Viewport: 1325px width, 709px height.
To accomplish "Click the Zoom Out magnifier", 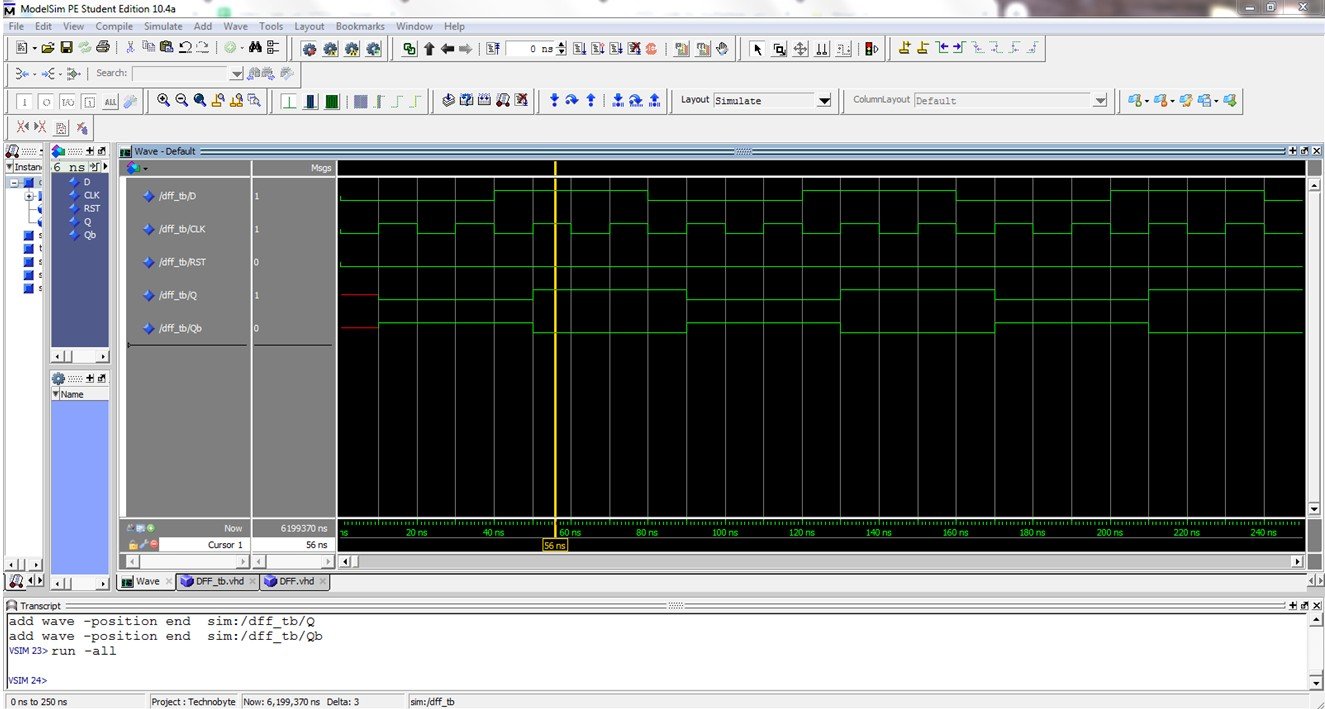I will pyautogui.click(x=182, y=100).
